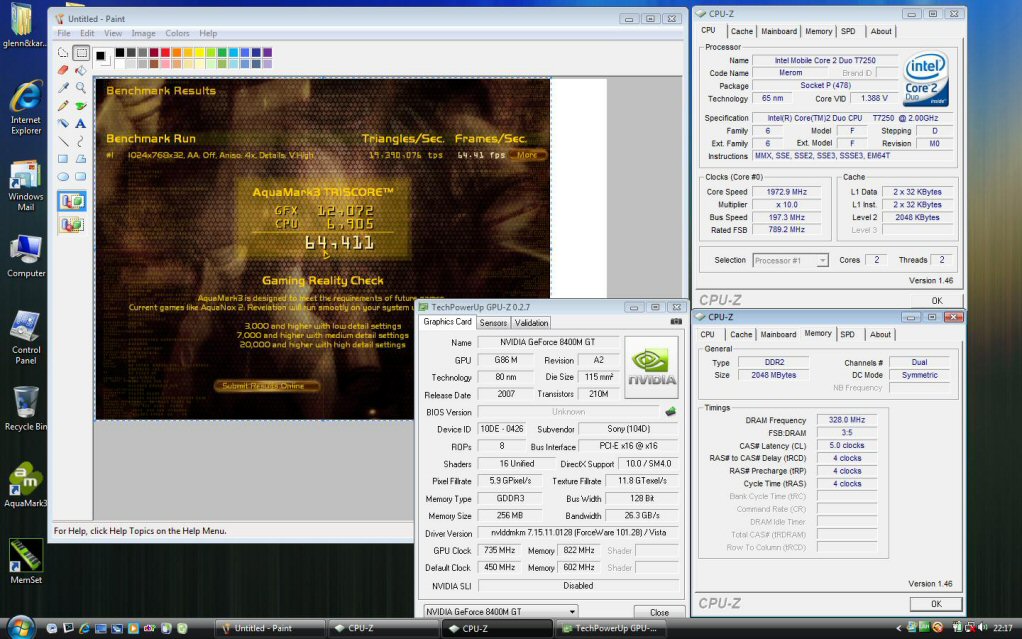Open About tab in lower CPU-Z window
This screenshot has height=639, width=1022.
click(x=880, y=334)
